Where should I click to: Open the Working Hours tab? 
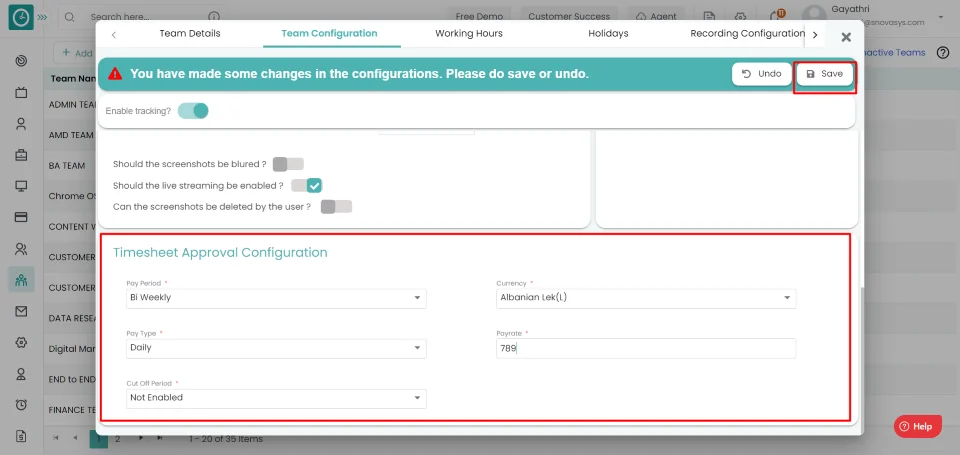click(x=469, y=34)
